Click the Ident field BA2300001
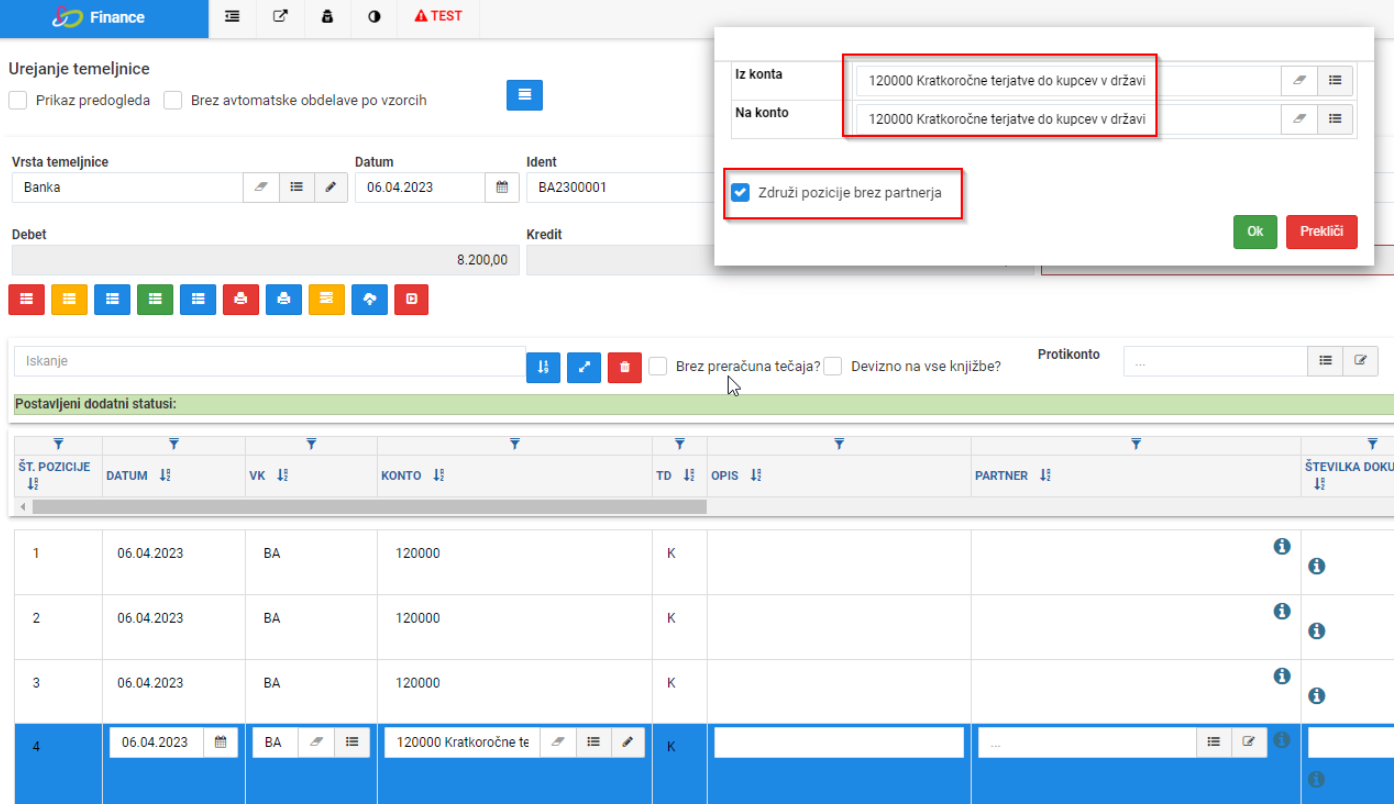This screenshot has width=1394, height=804. pyautogui.click(x=620, y=187)
